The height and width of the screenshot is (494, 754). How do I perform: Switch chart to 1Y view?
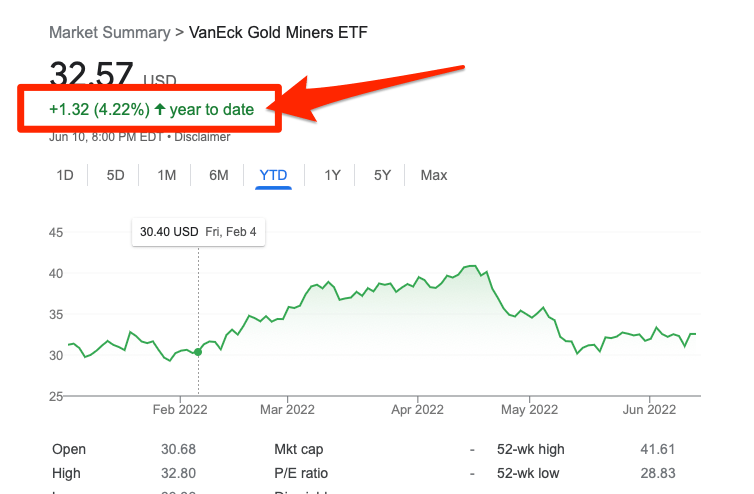point(333,175)
